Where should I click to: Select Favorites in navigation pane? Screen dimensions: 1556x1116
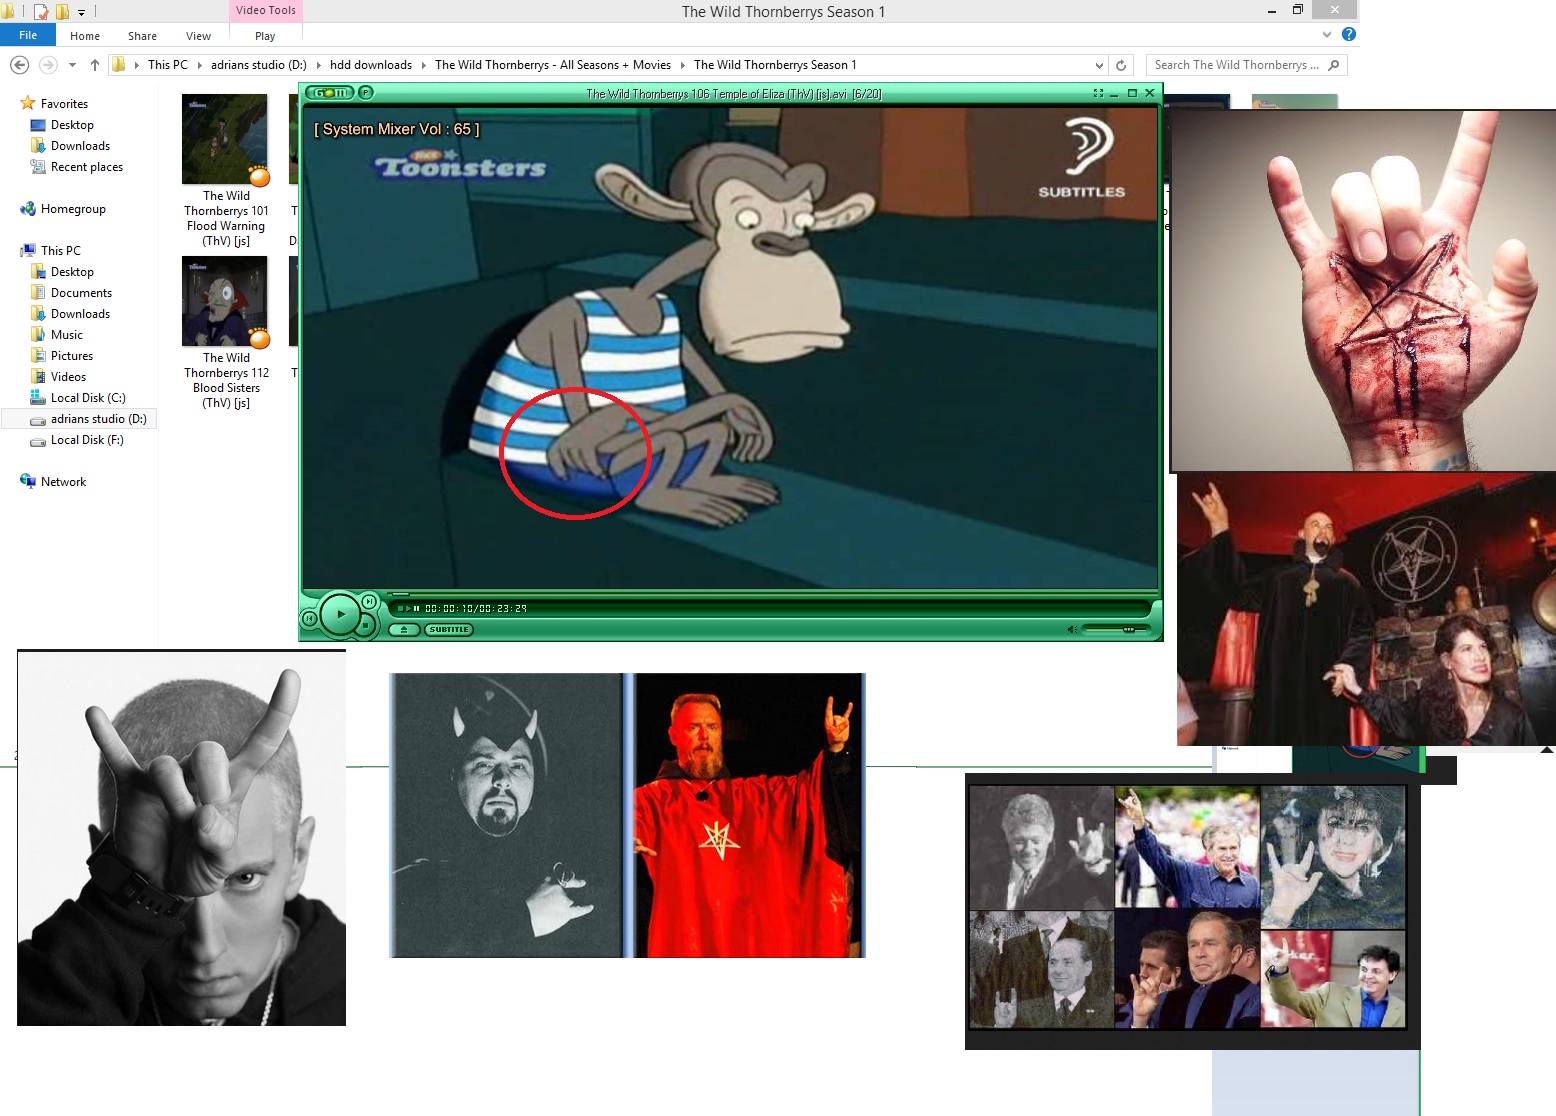(64, 104)
